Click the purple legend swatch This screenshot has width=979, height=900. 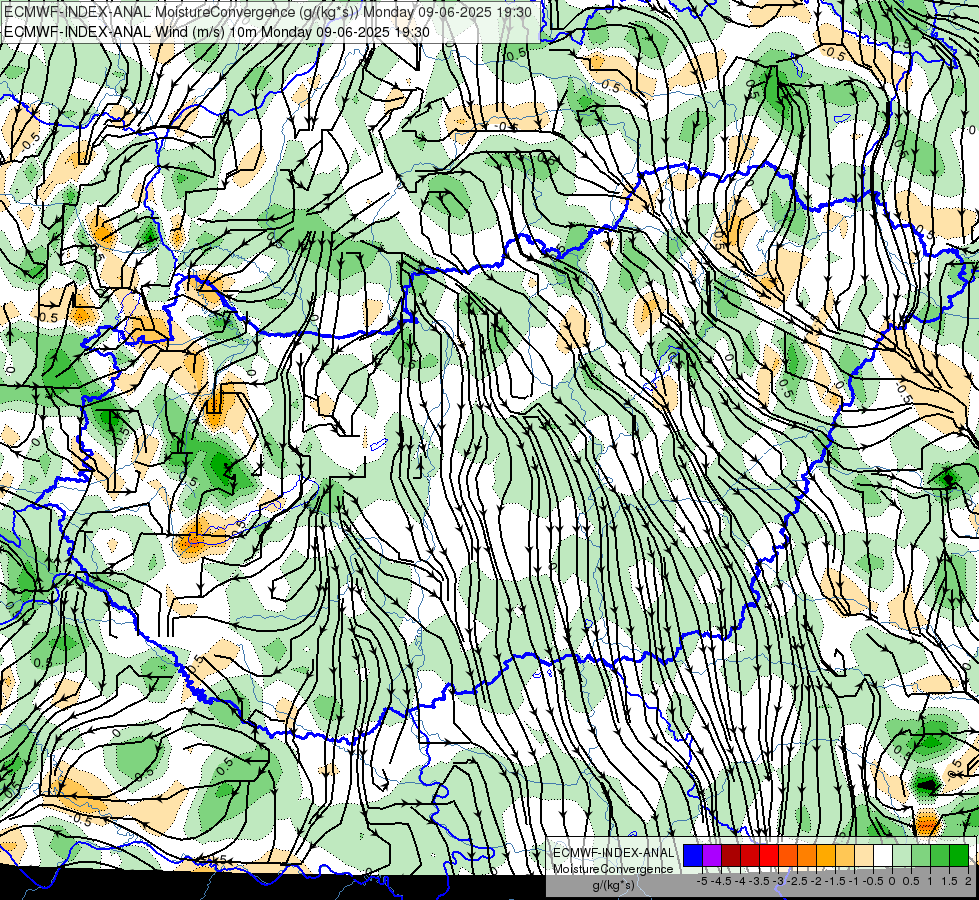712,855
